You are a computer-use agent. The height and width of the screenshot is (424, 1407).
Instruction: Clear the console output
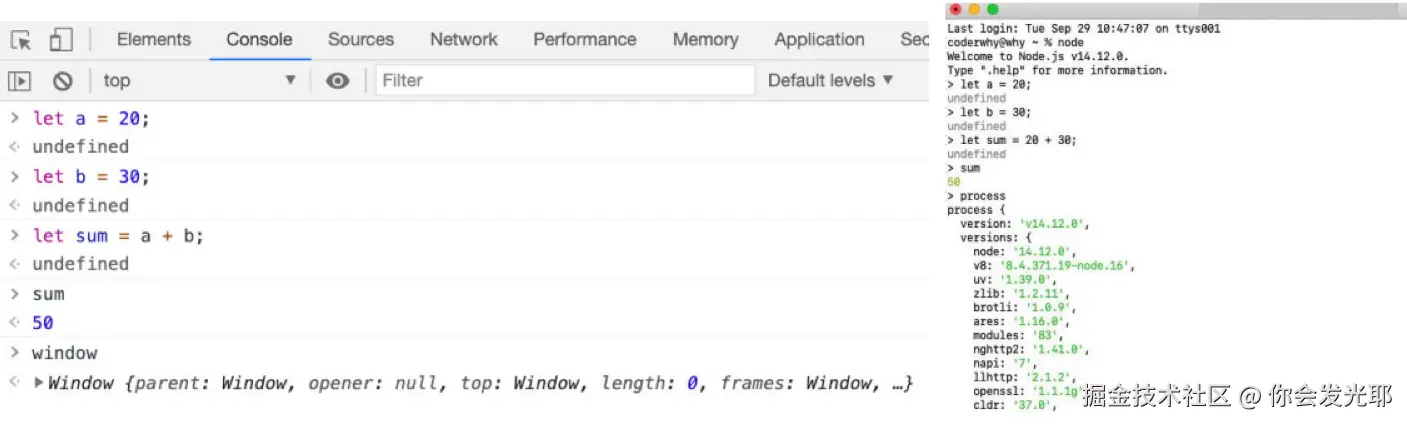click(x=62, y=81)
